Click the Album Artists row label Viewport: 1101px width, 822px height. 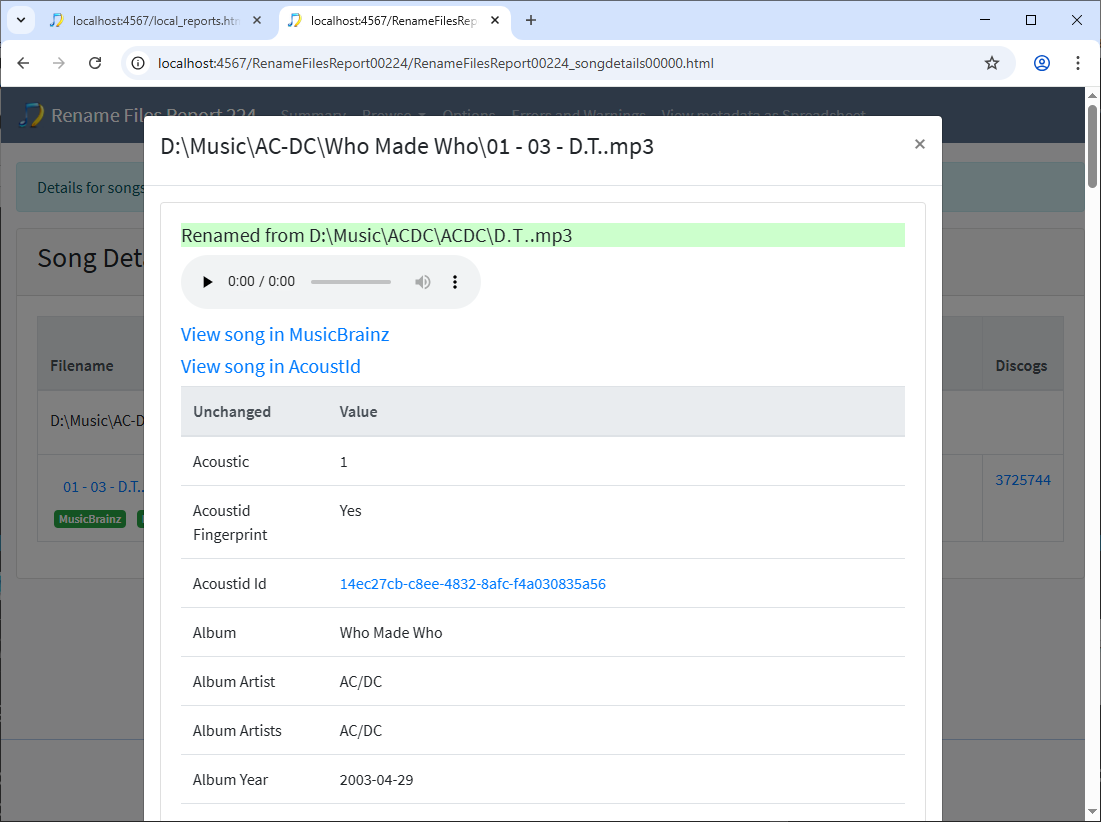coord(237,731)
